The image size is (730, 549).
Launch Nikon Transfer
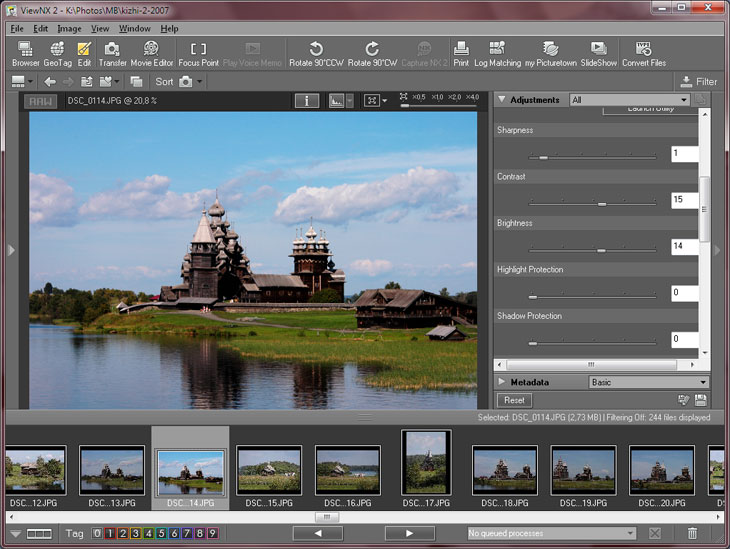112,54
